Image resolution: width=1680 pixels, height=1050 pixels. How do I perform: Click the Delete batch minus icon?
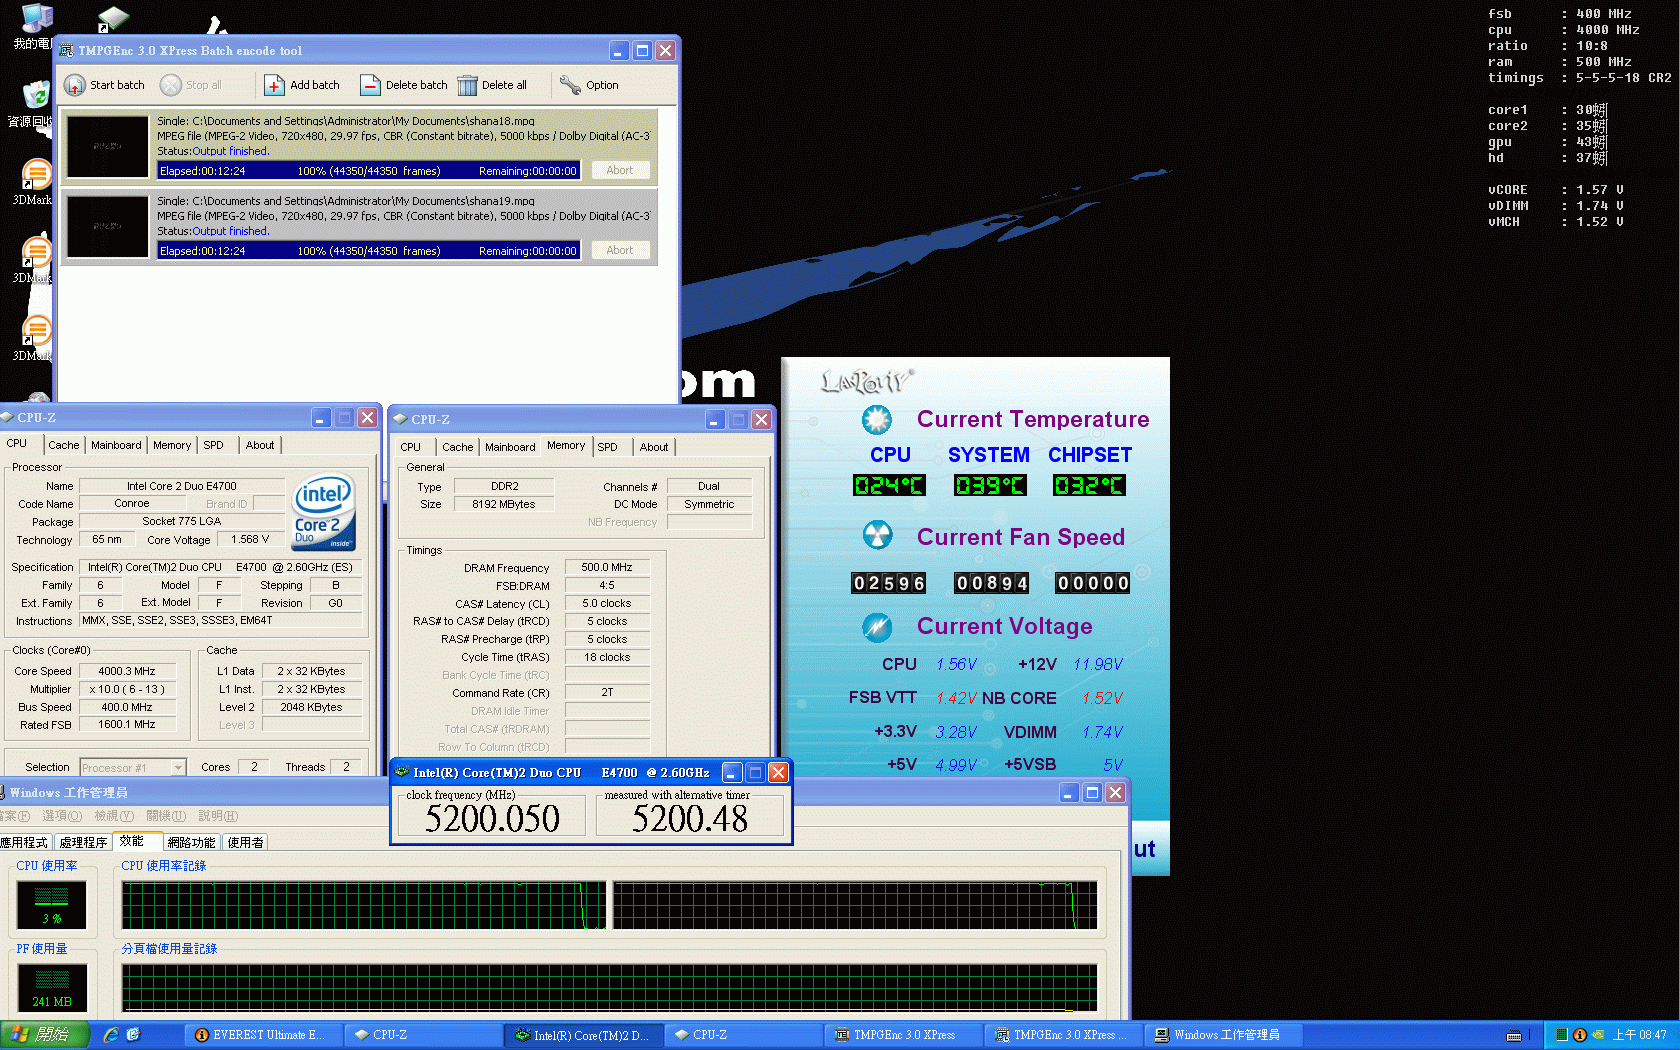[x=370, y=85]
